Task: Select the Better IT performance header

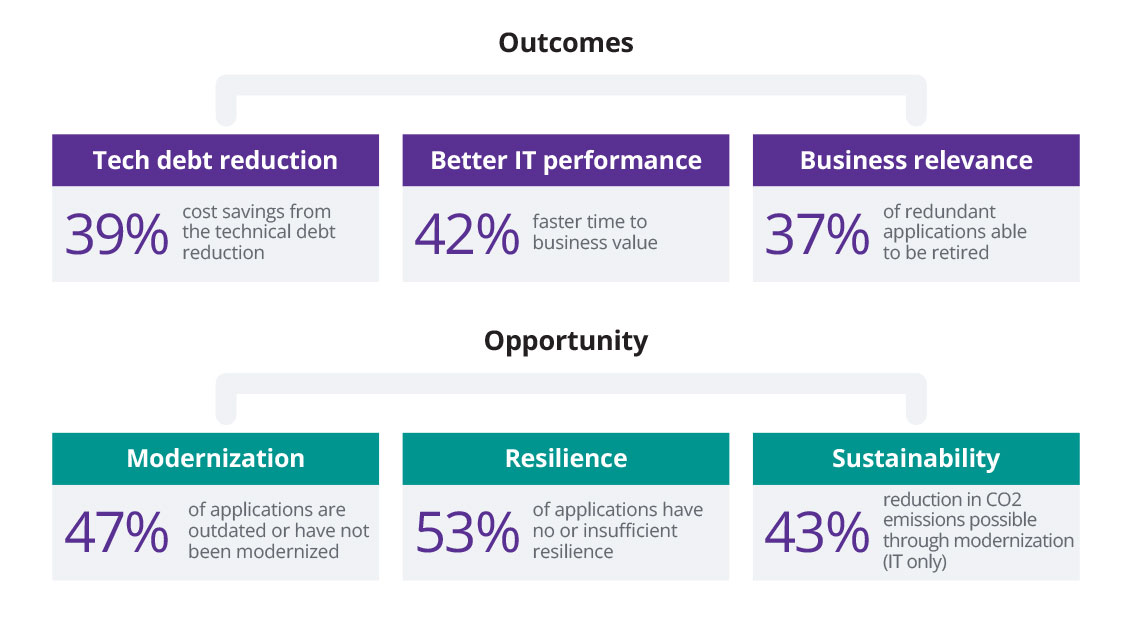Action: [565, 160]
